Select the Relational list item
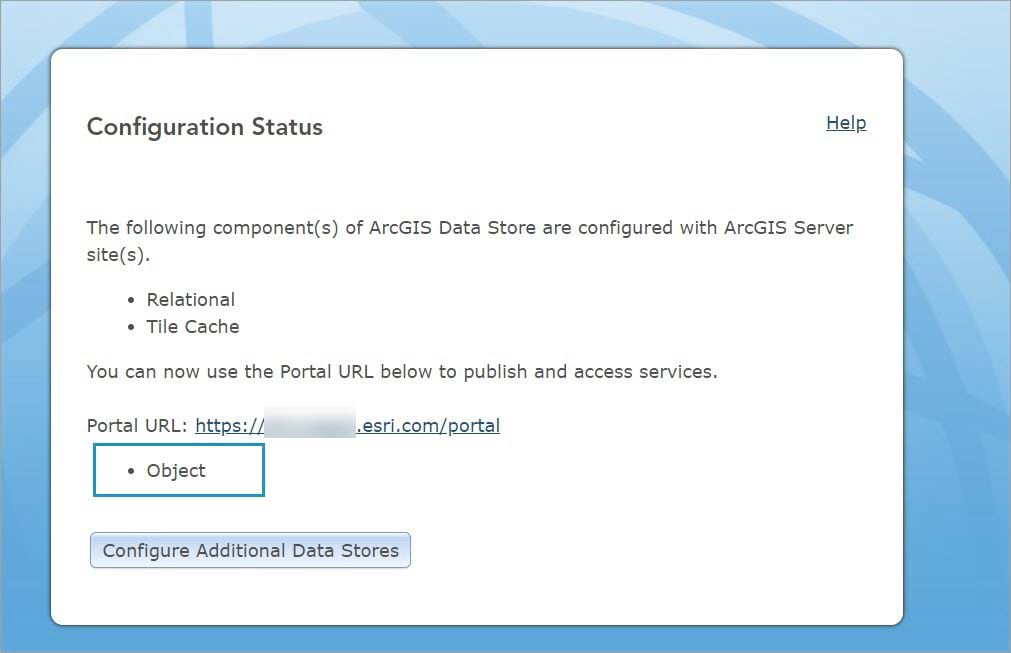 tap(190, 300)
